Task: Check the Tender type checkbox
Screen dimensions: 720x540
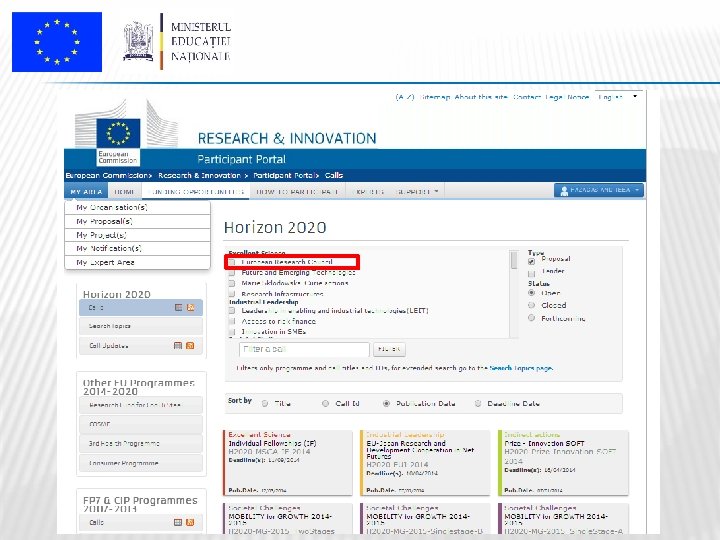Action: tap(531, 274)
